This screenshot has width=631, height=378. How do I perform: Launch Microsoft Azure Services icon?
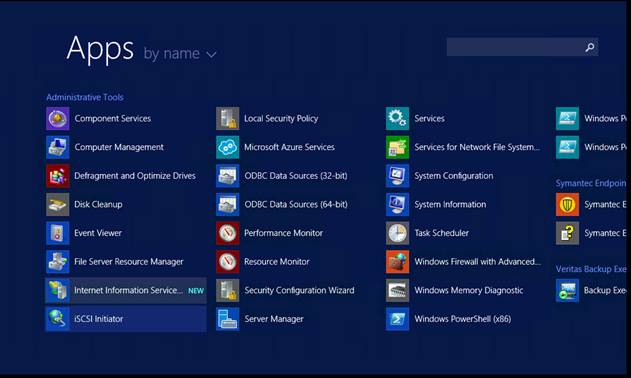click(227, 147)
